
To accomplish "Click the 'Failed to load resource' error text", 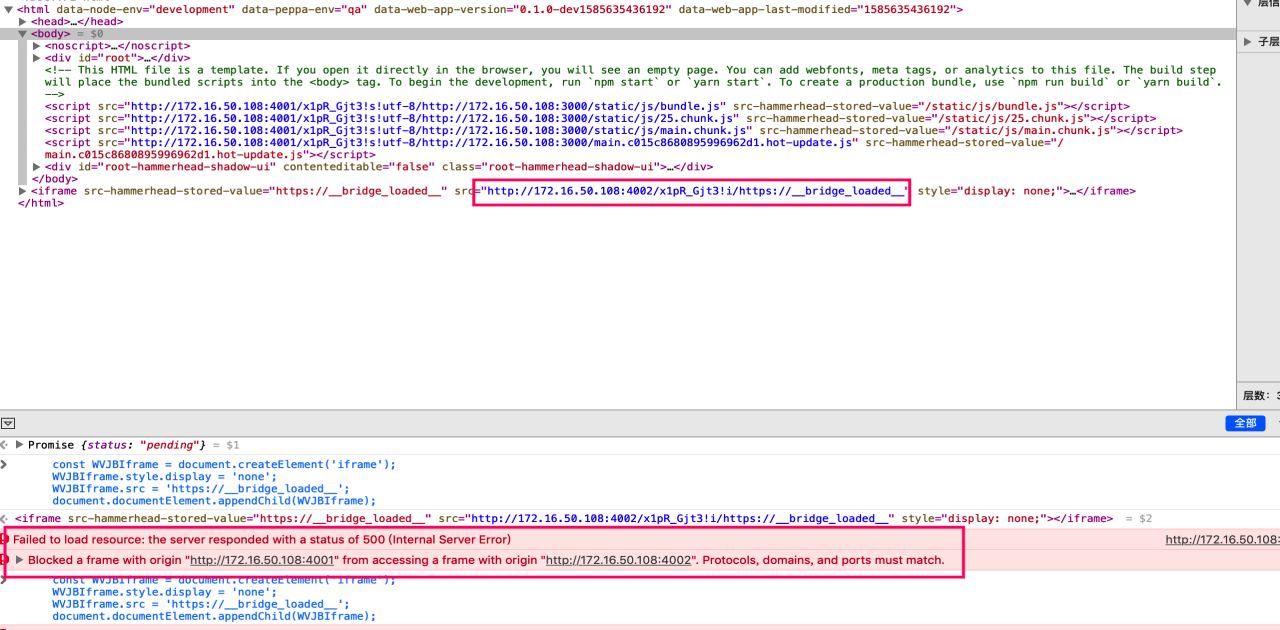I will 262,540.
